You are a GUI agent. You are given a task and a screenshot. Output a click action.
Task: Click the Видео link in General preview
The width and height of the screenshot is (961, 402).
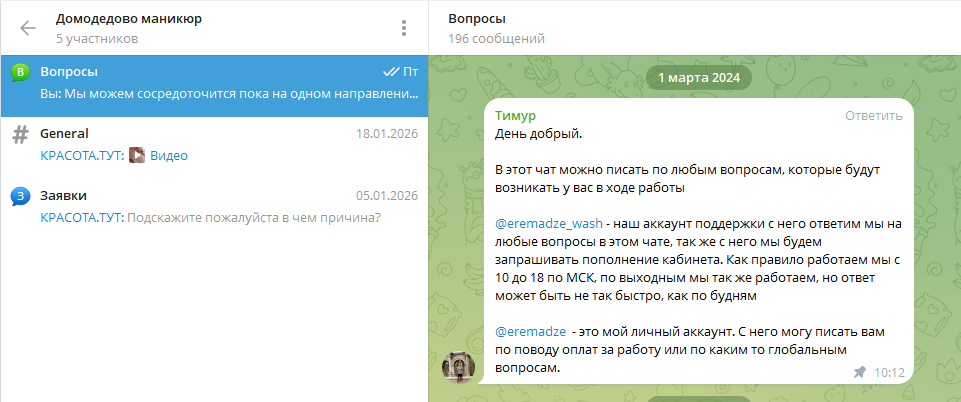[169, 156]
